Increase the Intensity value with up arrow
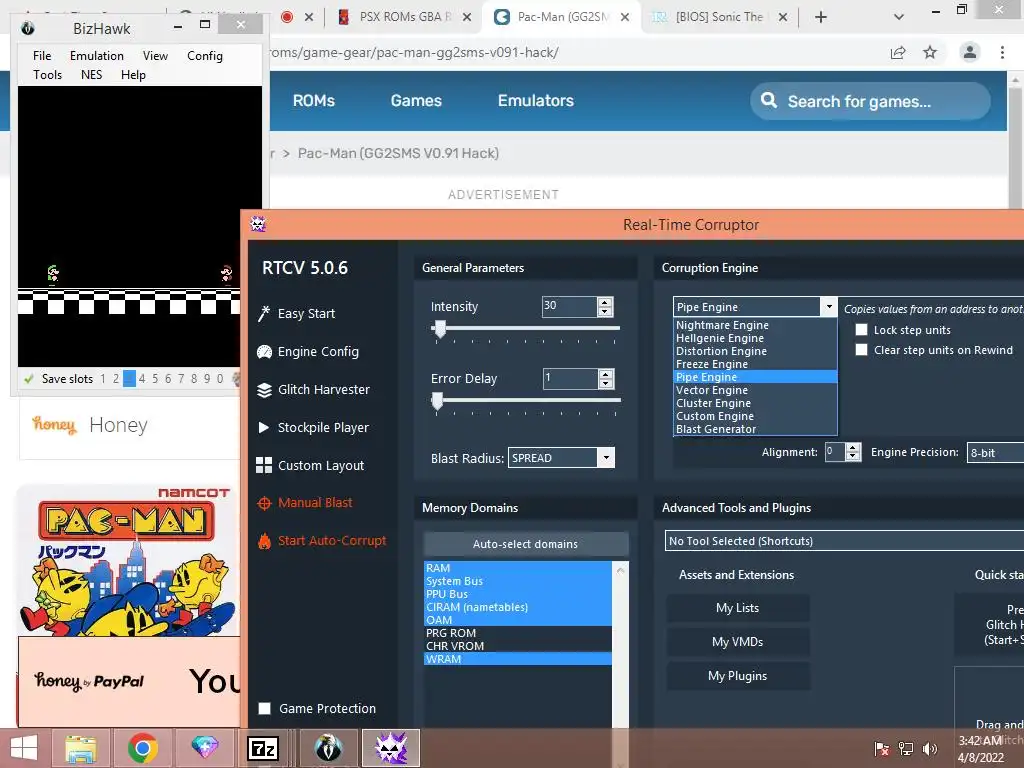Screen dimensions: 1024x768 (x=605, y=302)
